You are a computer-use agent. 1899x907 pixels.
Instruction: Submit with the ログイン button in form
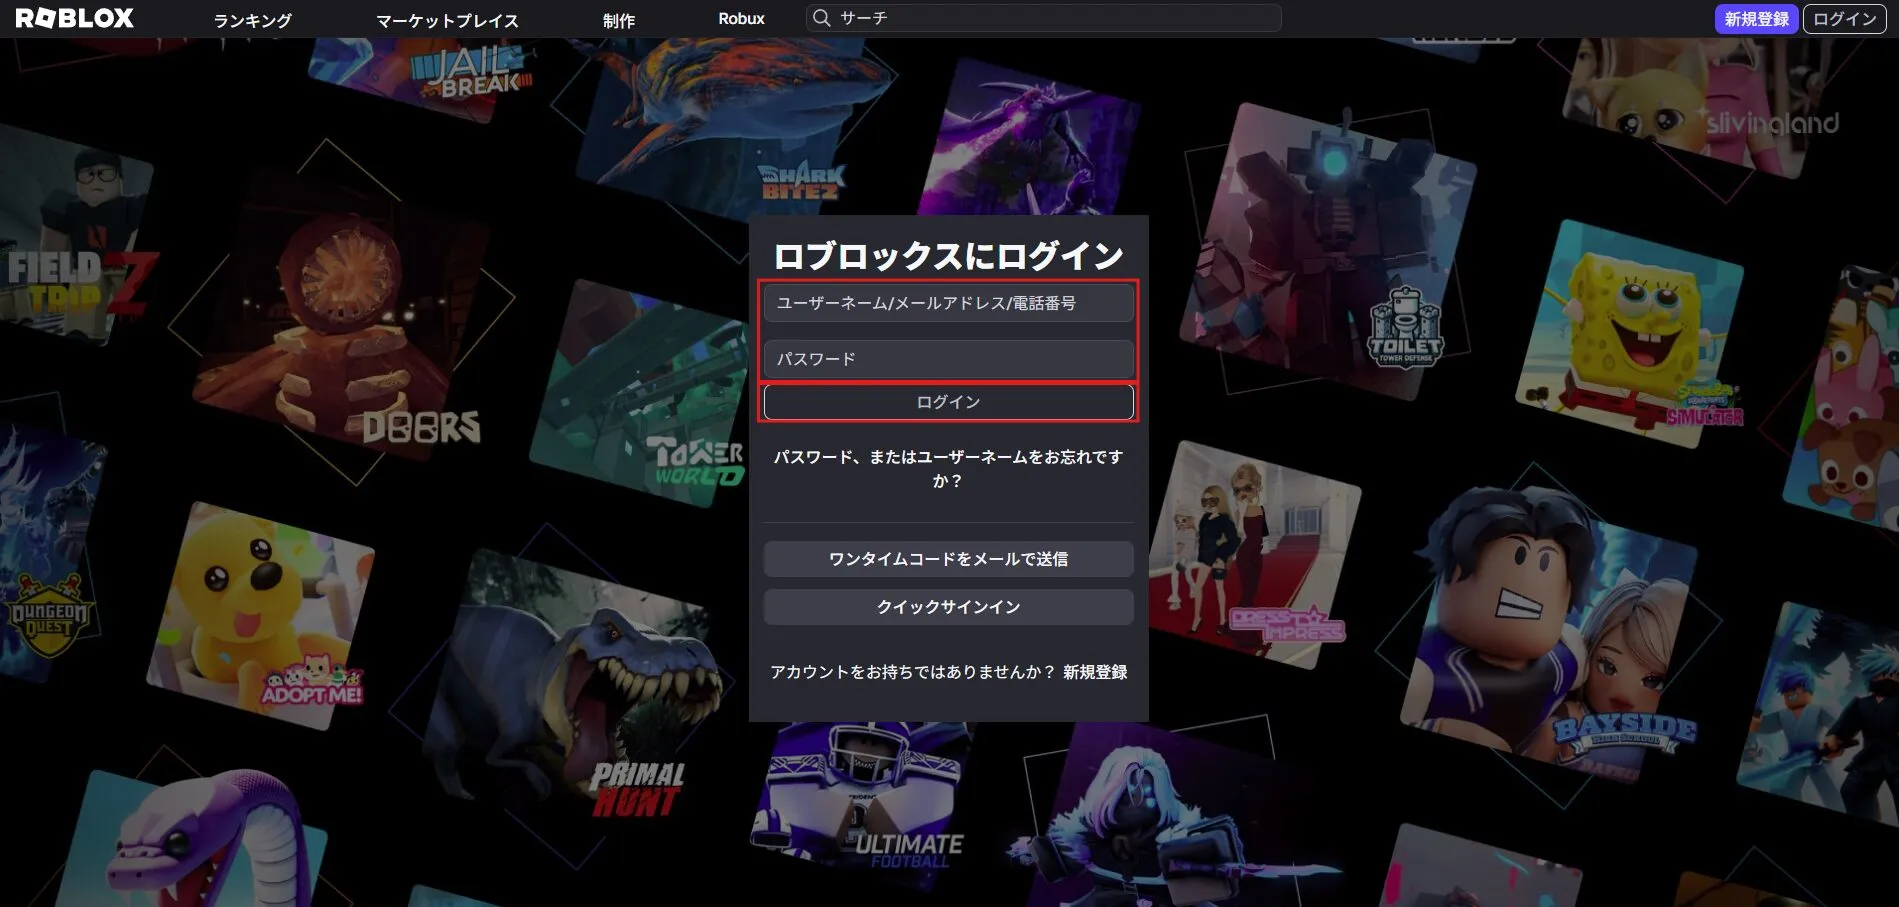tap(948, 402)
